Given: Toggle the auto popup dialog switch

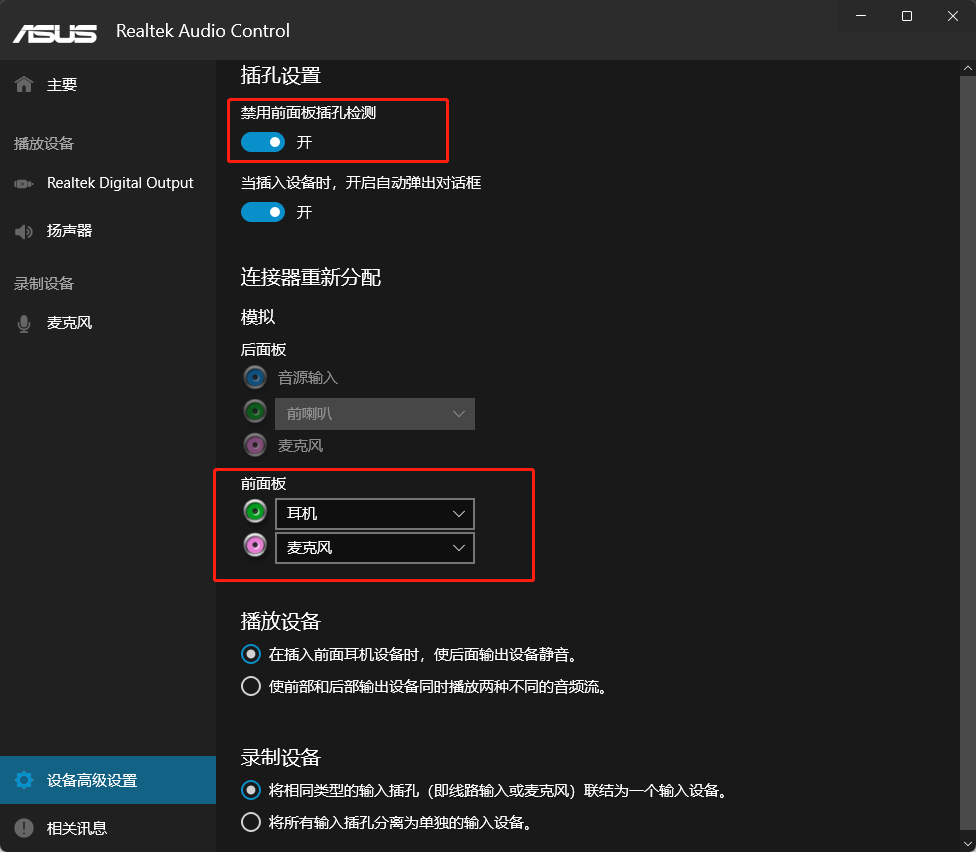Looking at the screenshot, I should pos(263,212).
